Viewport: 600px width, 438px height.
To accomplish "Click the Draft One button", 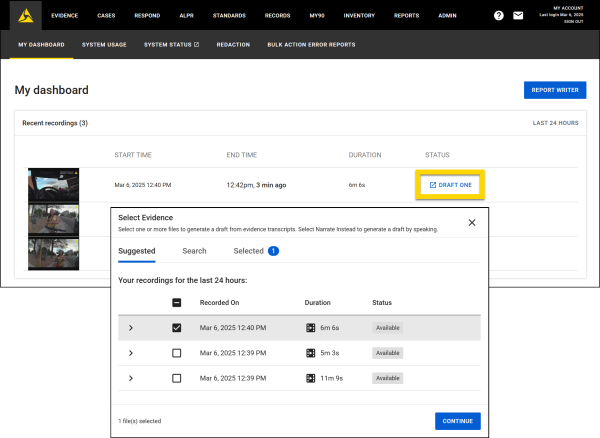I will point(450,185).
